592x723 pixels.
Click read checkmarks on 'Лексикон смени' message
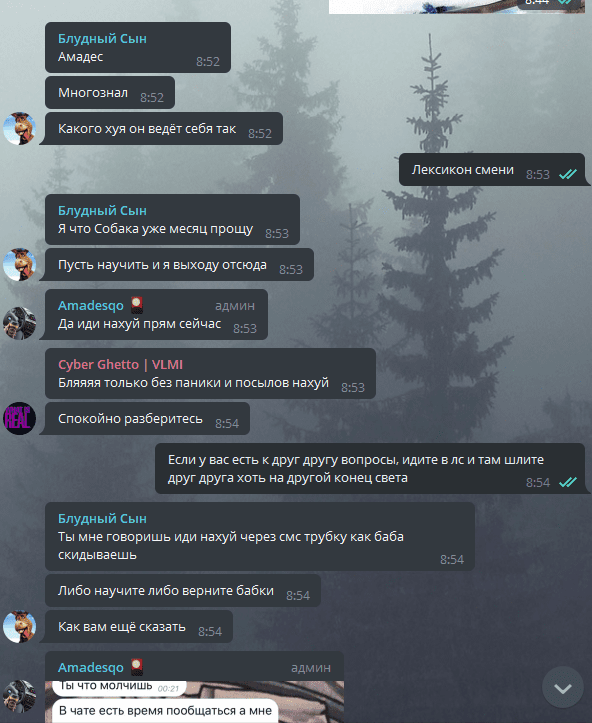pos(568,174)
